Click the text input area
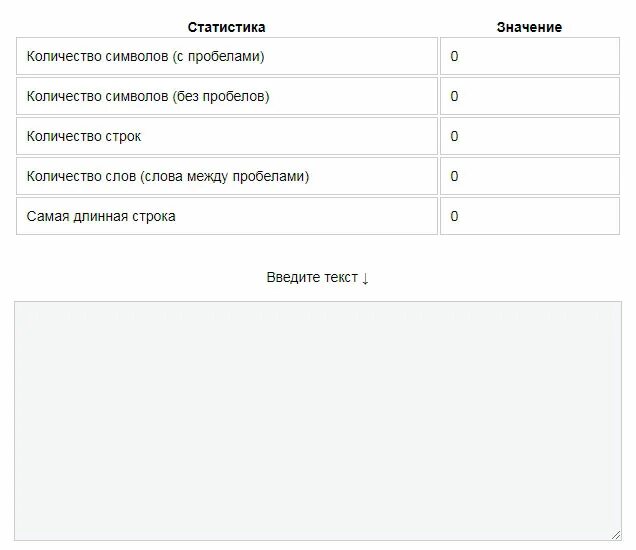 pyautogui.click(x=318, y=420)
